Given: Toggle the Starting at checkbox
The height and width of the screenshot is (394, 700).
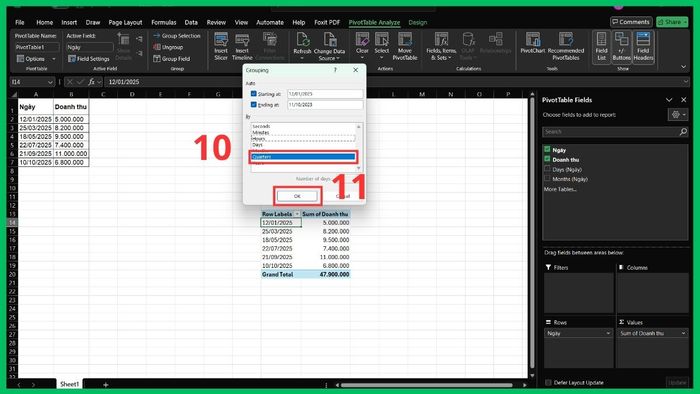Looking at the screenshot, I should click(x=254, y=94).
